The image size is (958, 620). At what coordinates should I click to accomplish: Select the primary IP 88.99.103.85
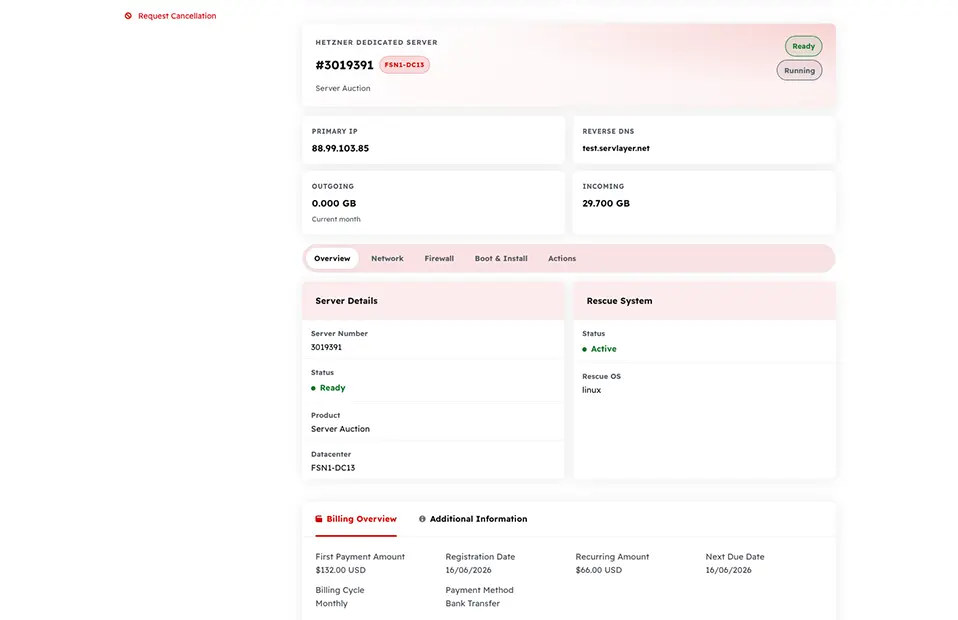tap(340, 148)
